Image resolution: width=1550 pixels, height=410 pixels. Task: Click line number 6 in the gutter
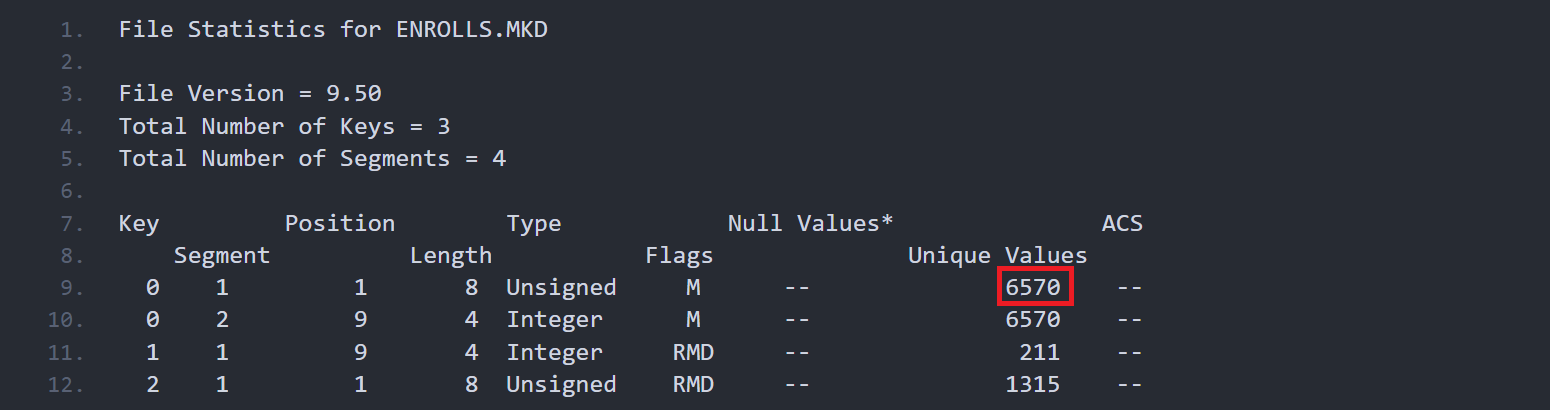click(72, 191)
